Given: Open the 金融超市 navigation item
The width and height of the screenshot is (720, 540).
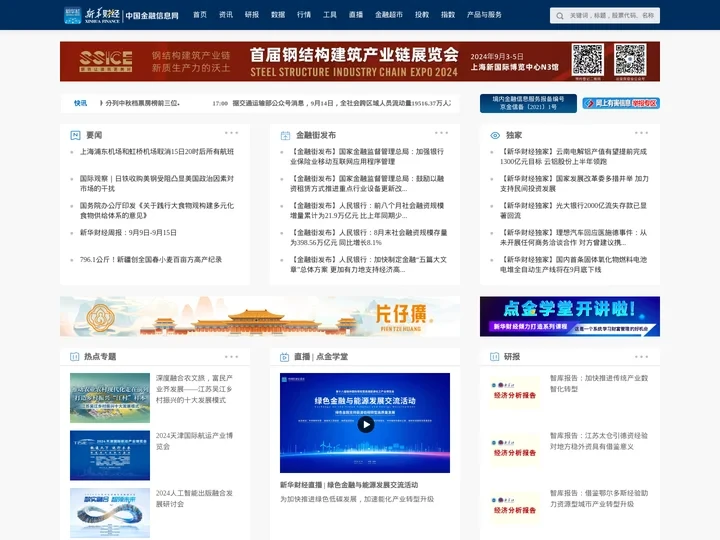Looking at the screenshot, I should tap(389, 15).
